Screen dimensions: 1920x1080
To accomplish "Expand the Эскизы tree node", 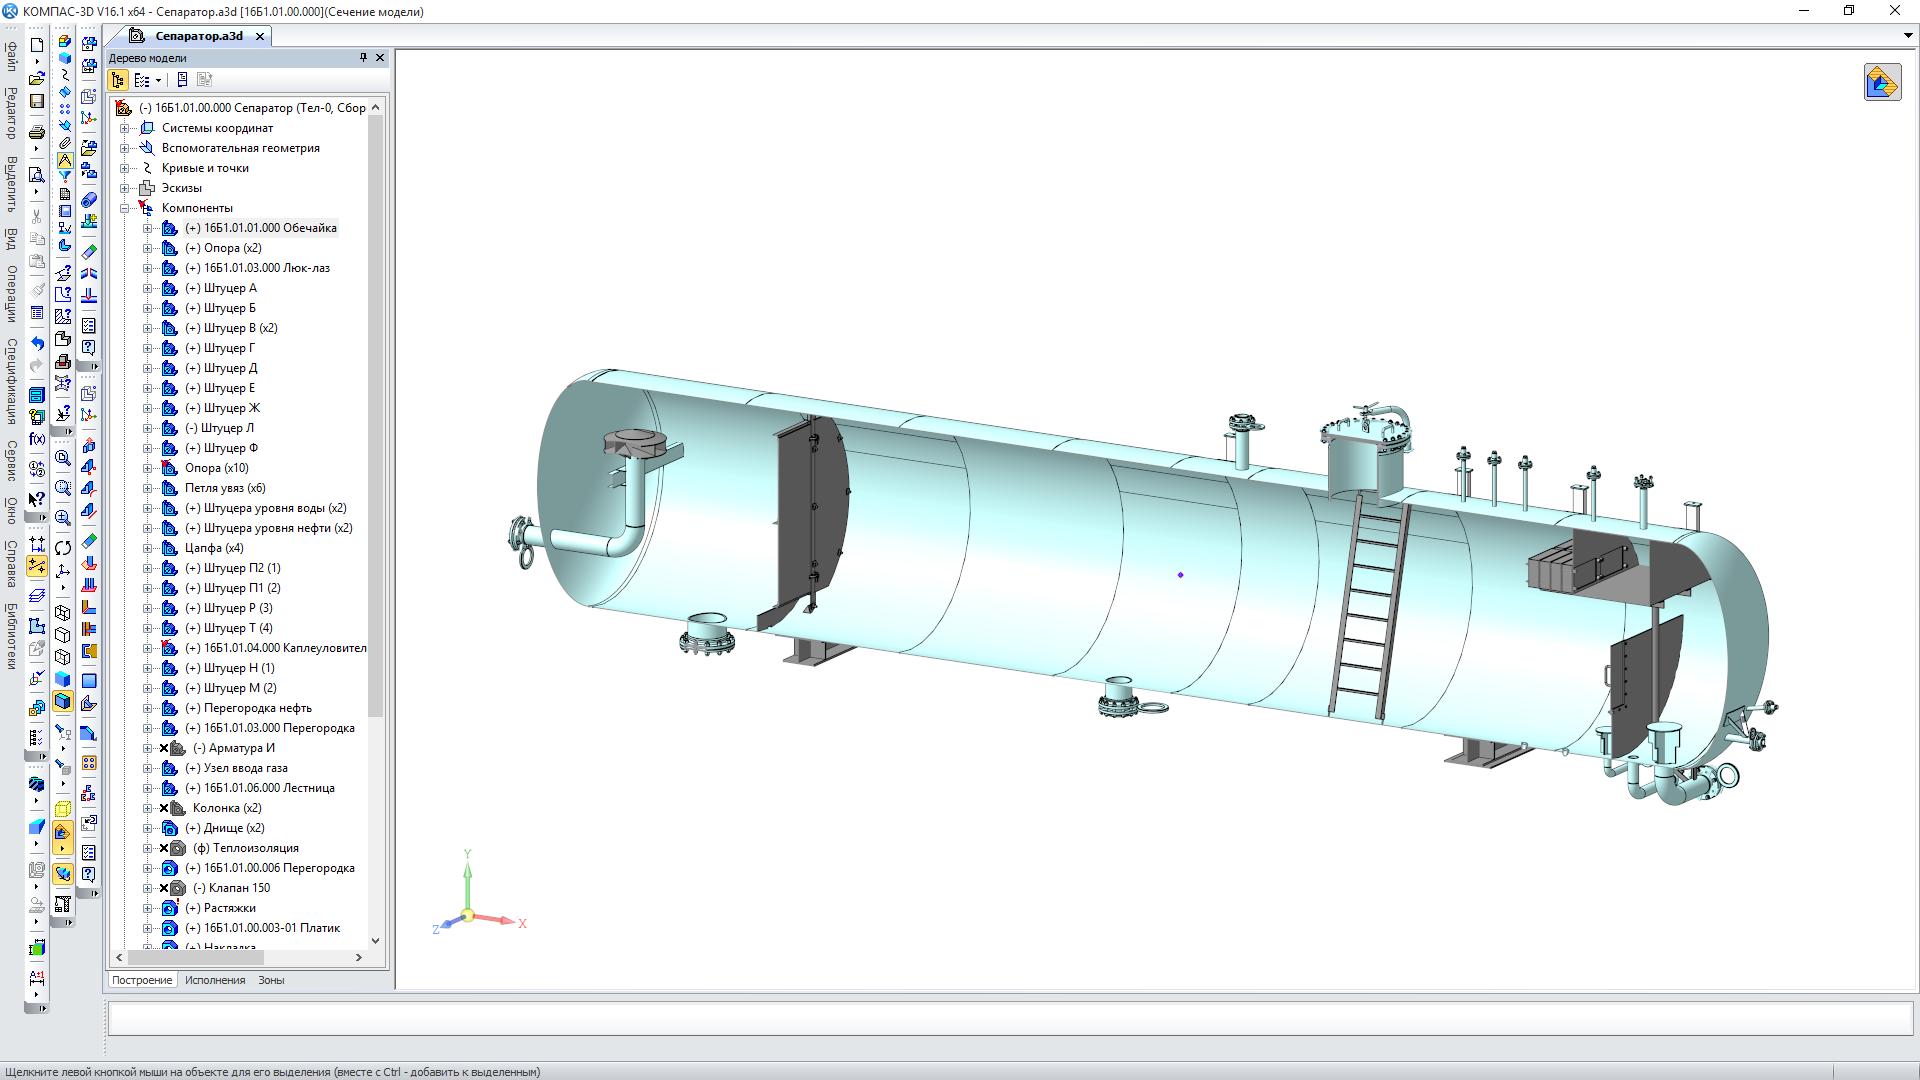I will click(125, 188).
